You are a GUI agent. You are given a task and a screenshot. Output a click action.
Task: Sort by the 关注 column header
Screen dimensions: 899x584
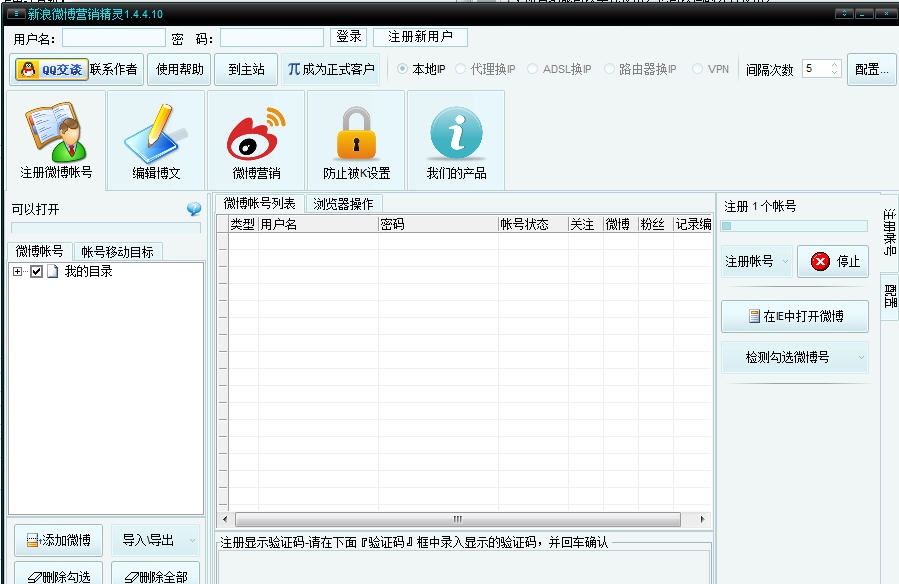(x=585, y=224)
